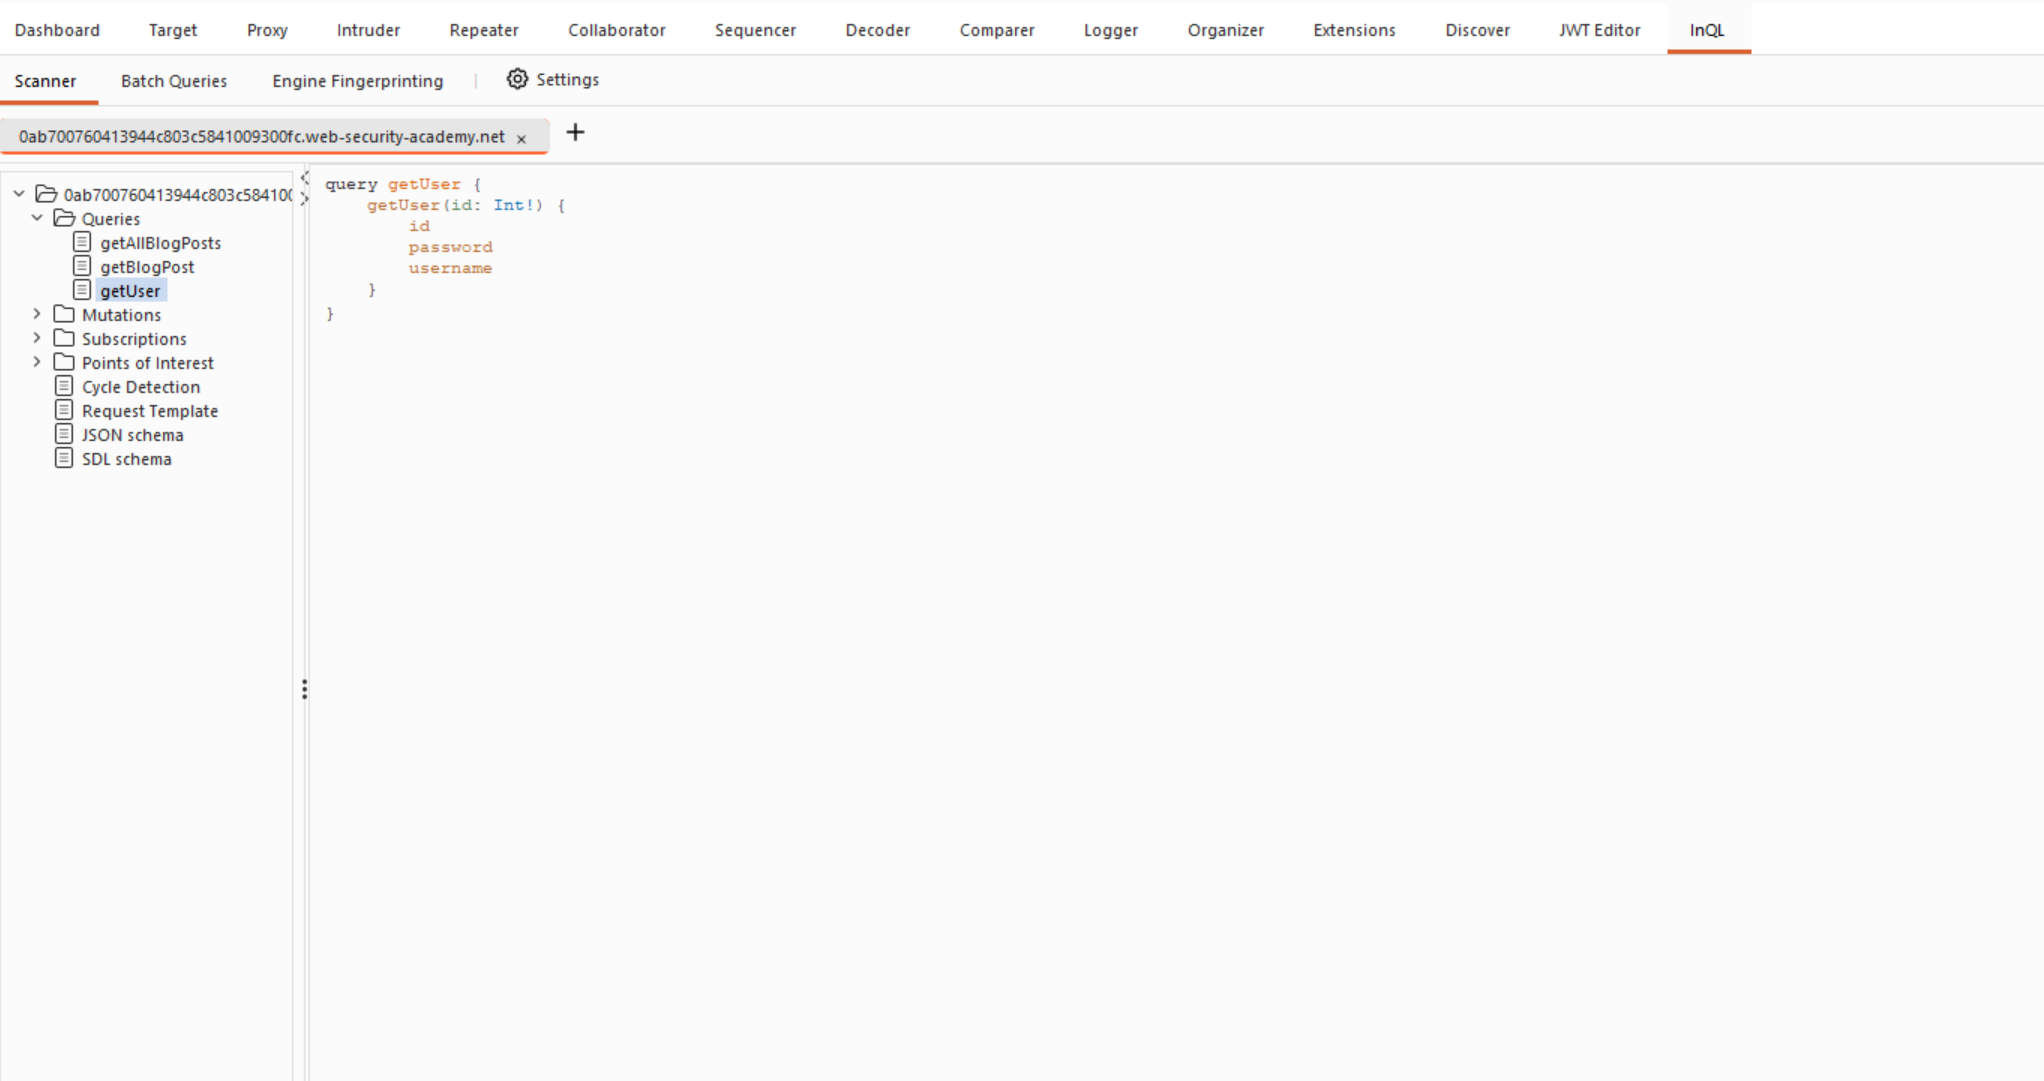Open the Sequencer tab
Image resolution: width=2044 pixels, height=1081 pixels.
[755, 30]
